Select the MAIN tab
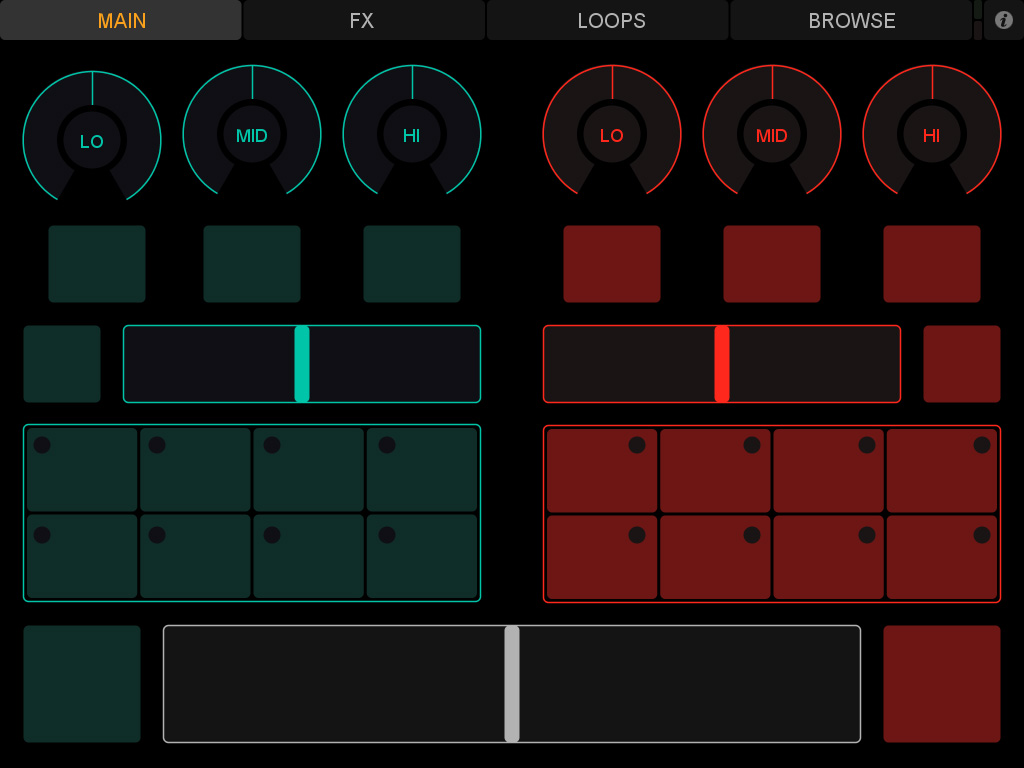The width and height of the screenshot is (1024, 768). [x=121, y=20]
